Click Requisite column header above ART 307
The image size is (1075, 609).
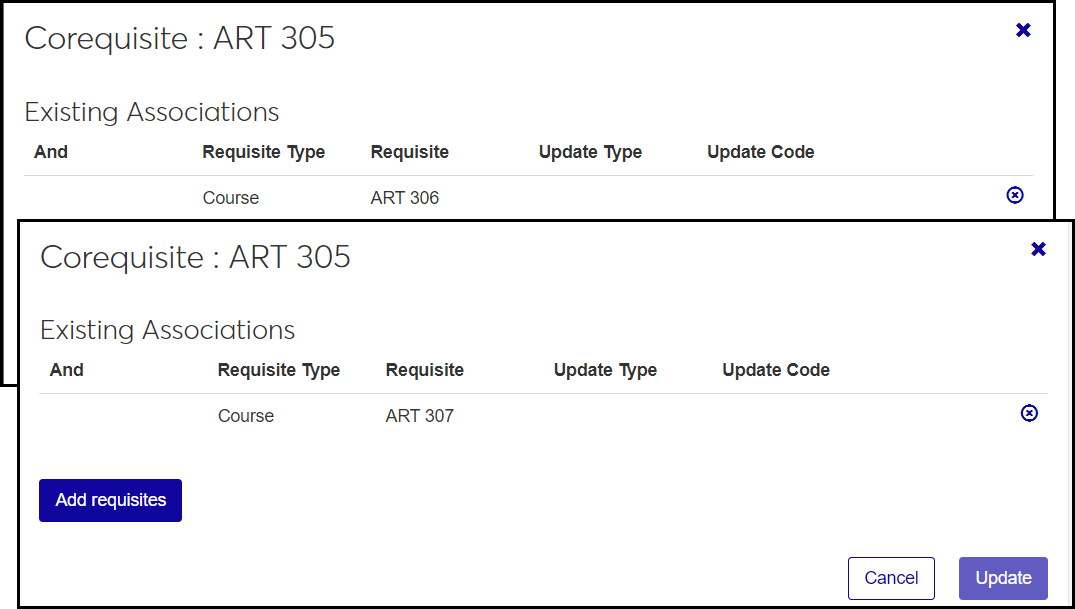tap(425, 370)
